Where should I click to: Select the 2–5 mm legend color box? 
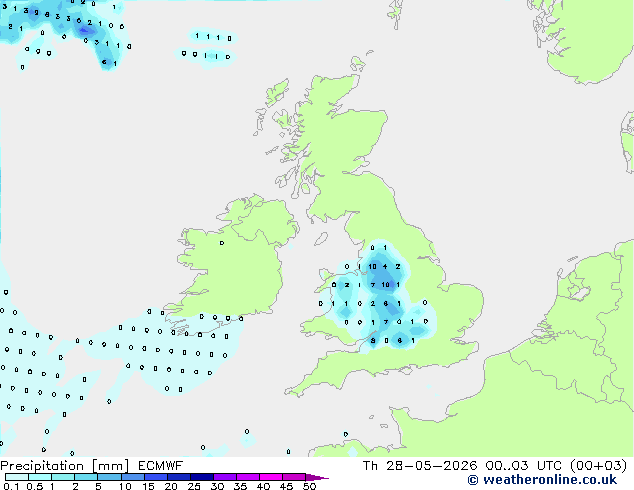click(x=86, y=477)
